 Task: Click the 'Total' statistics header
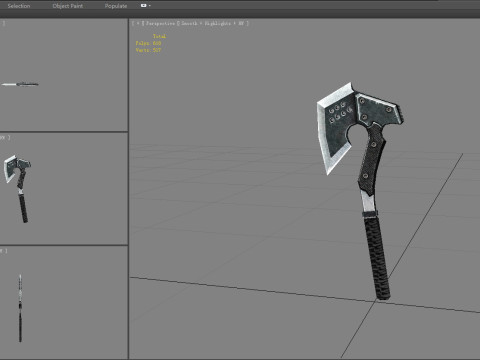(159, 36)
